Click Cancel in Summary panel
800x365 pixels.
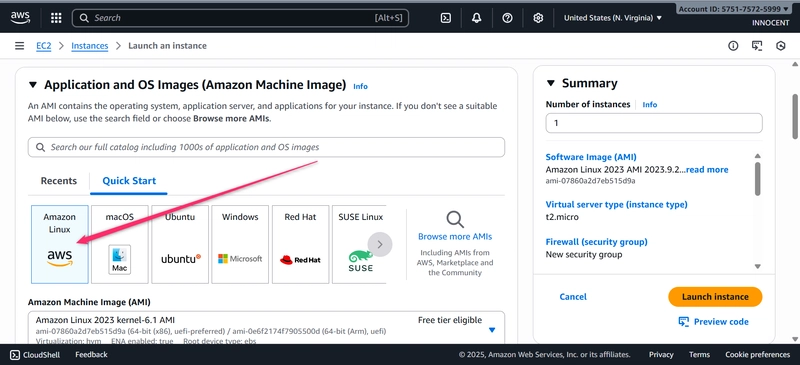point(573,297)
